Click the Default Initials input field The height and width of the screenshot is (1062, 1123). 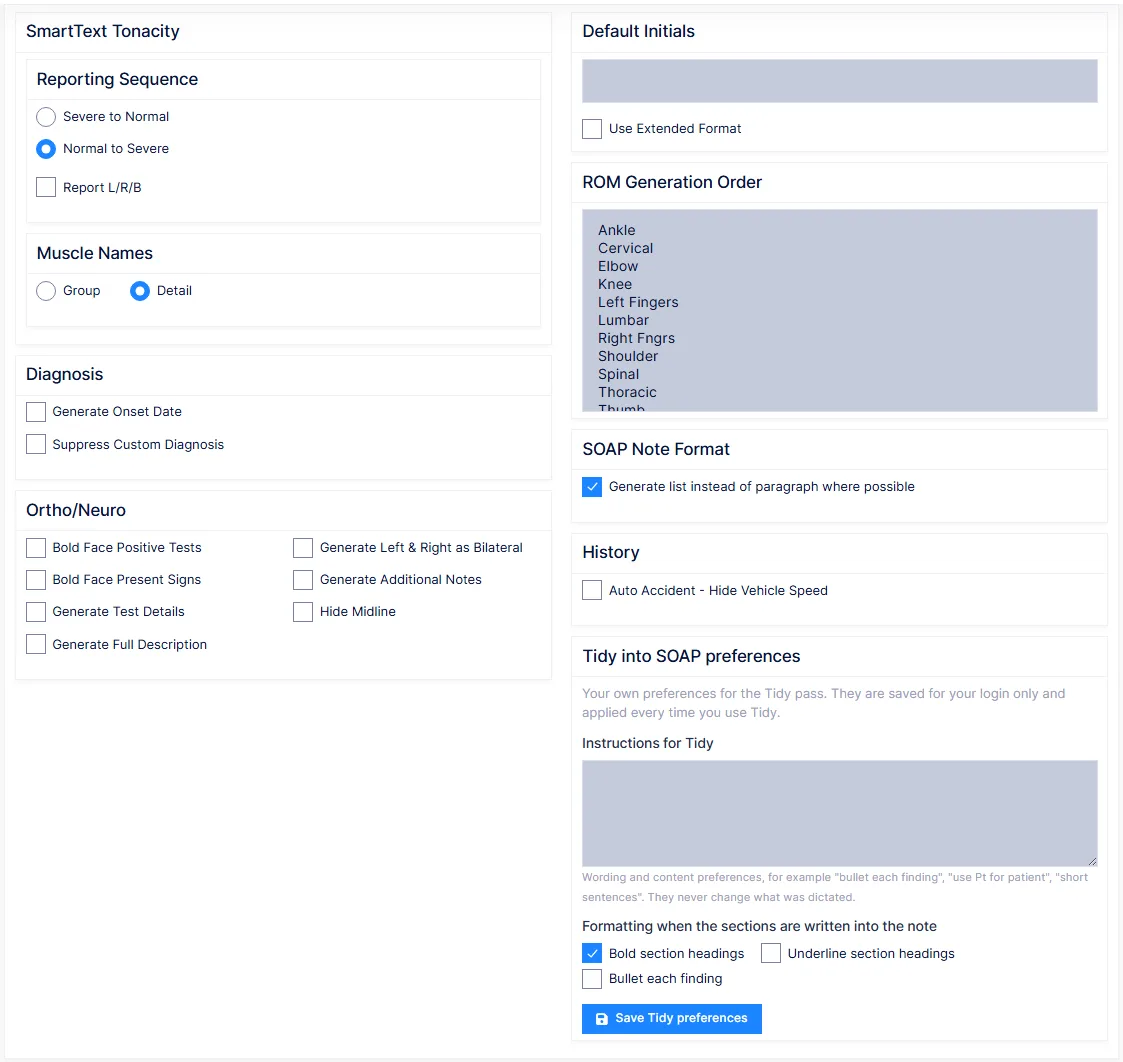click(x=839, y=81)
